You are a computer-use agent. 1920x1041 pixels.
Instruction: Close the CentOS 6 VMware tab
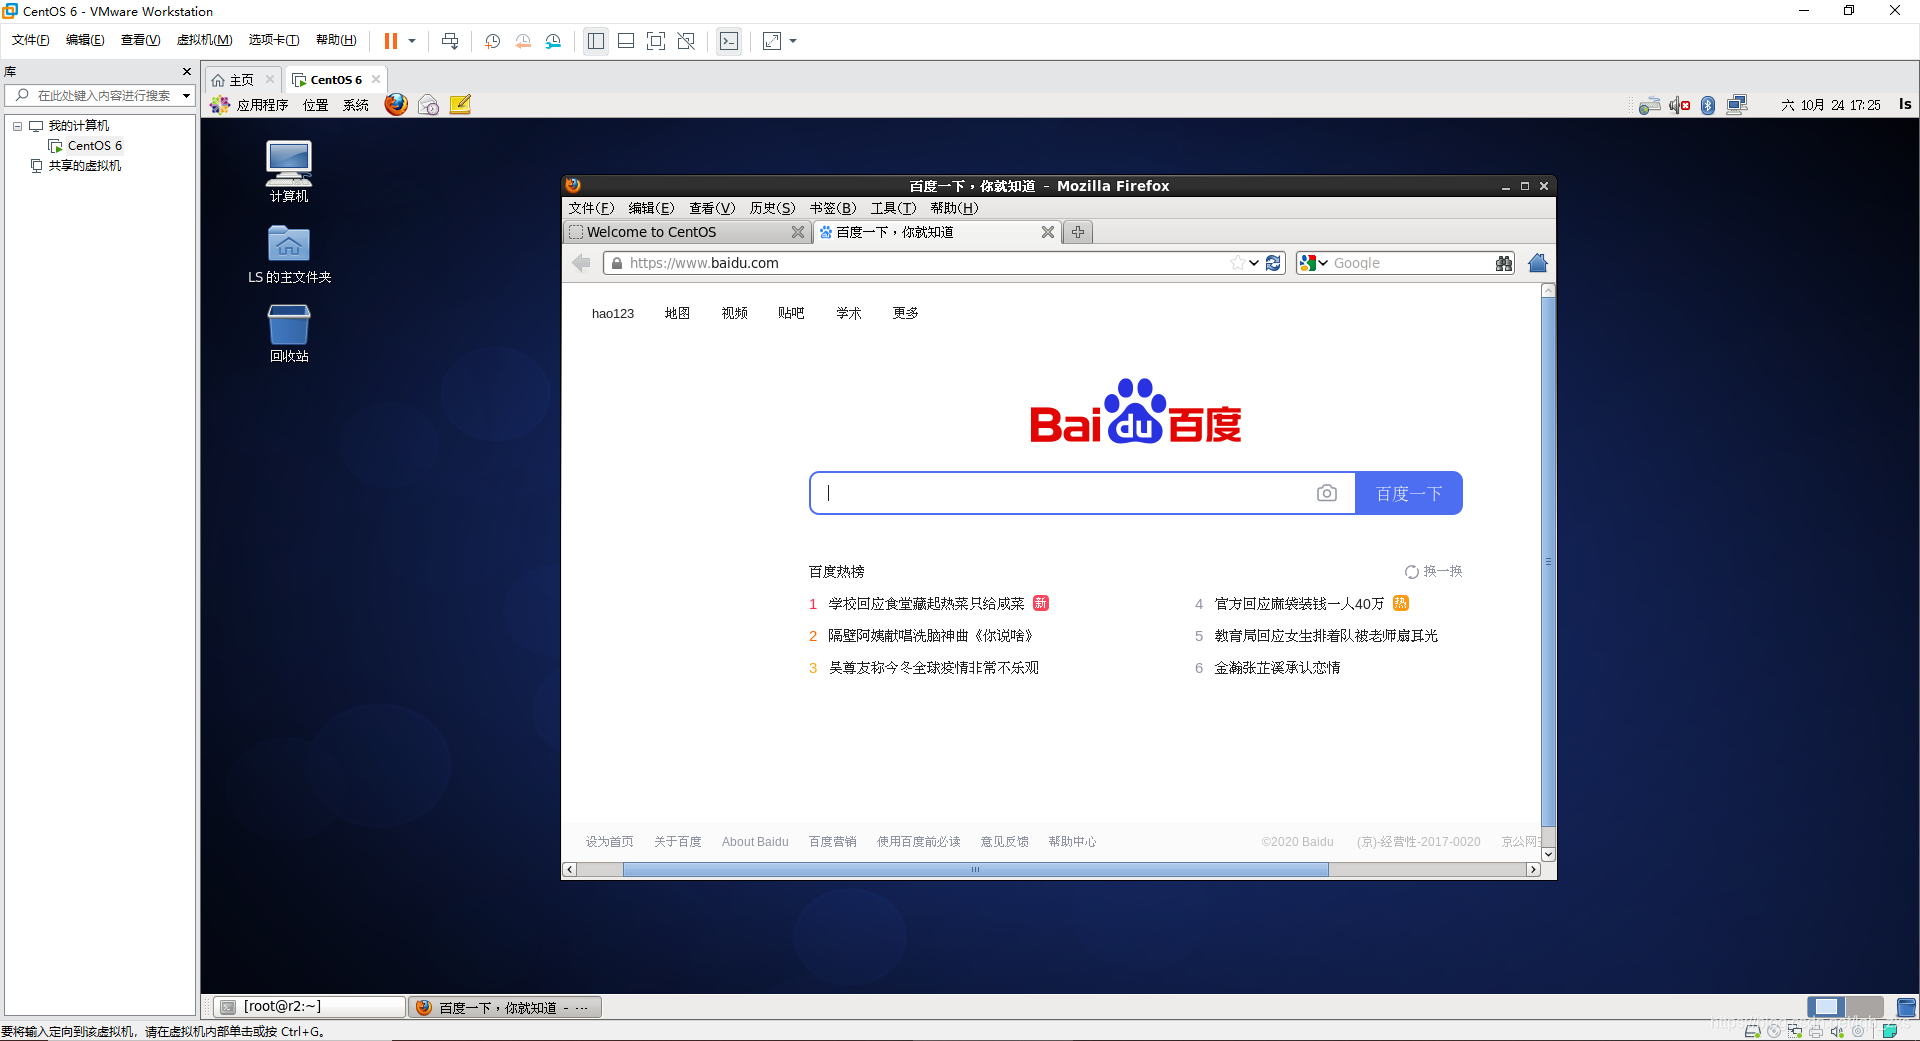(x=376, y=79)
